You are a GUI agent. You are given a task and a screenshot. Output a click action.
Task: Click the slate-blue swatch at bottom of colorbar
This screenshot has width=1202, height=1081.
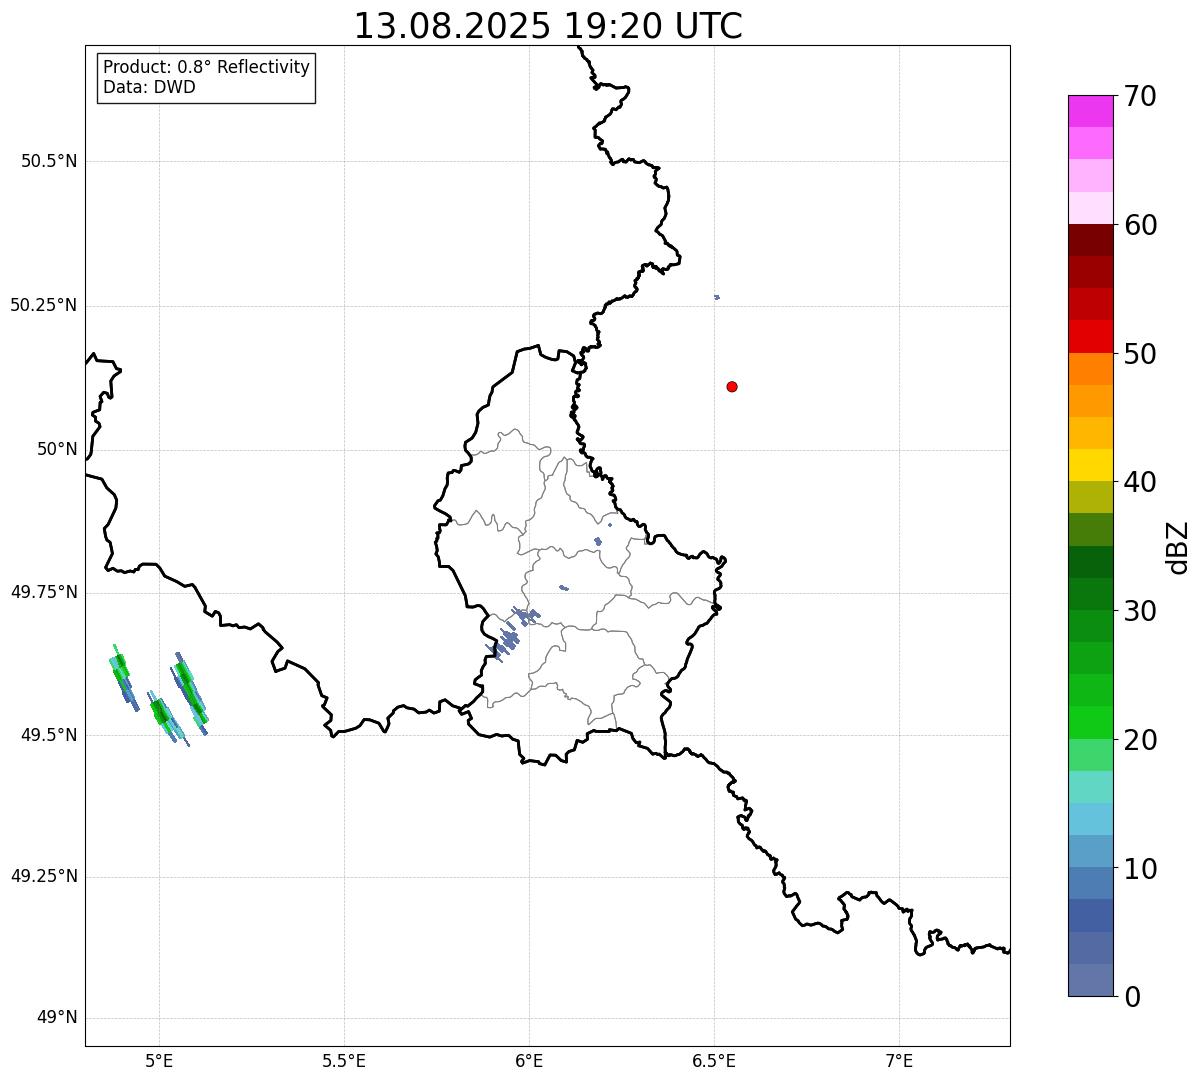click(1090, 980)
